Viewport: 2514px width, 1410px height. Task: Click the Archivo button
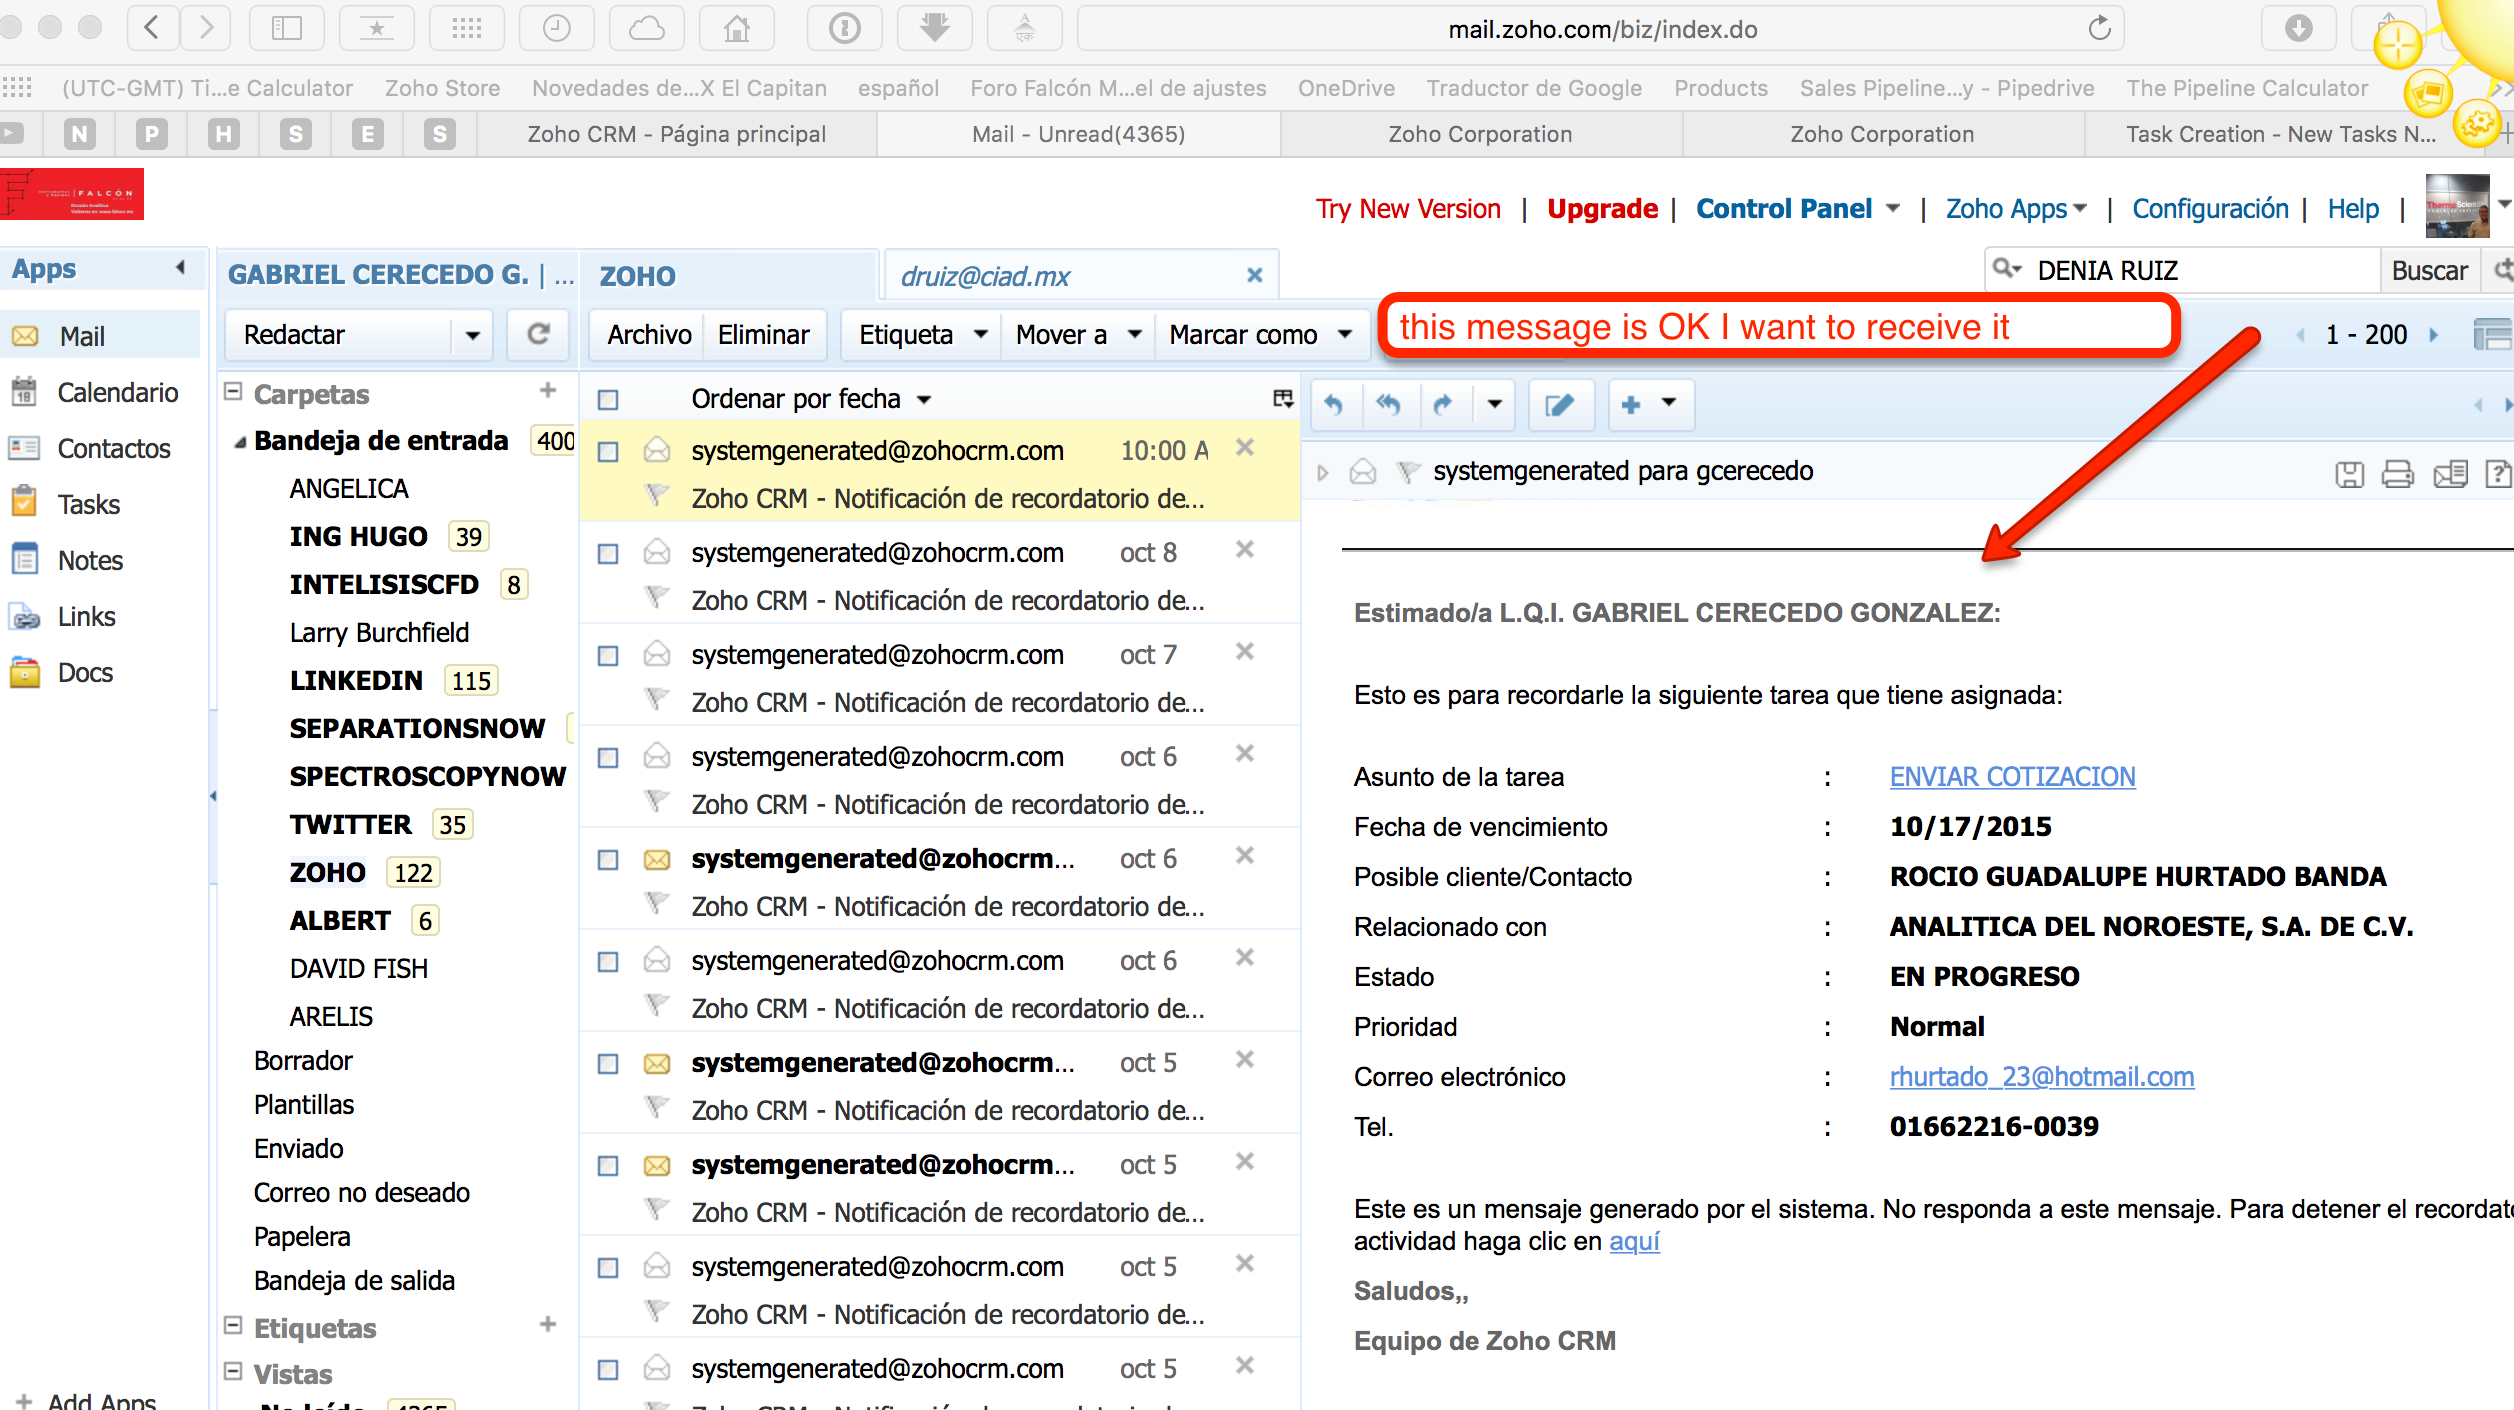pyautogui.click(x=649, y=334)
